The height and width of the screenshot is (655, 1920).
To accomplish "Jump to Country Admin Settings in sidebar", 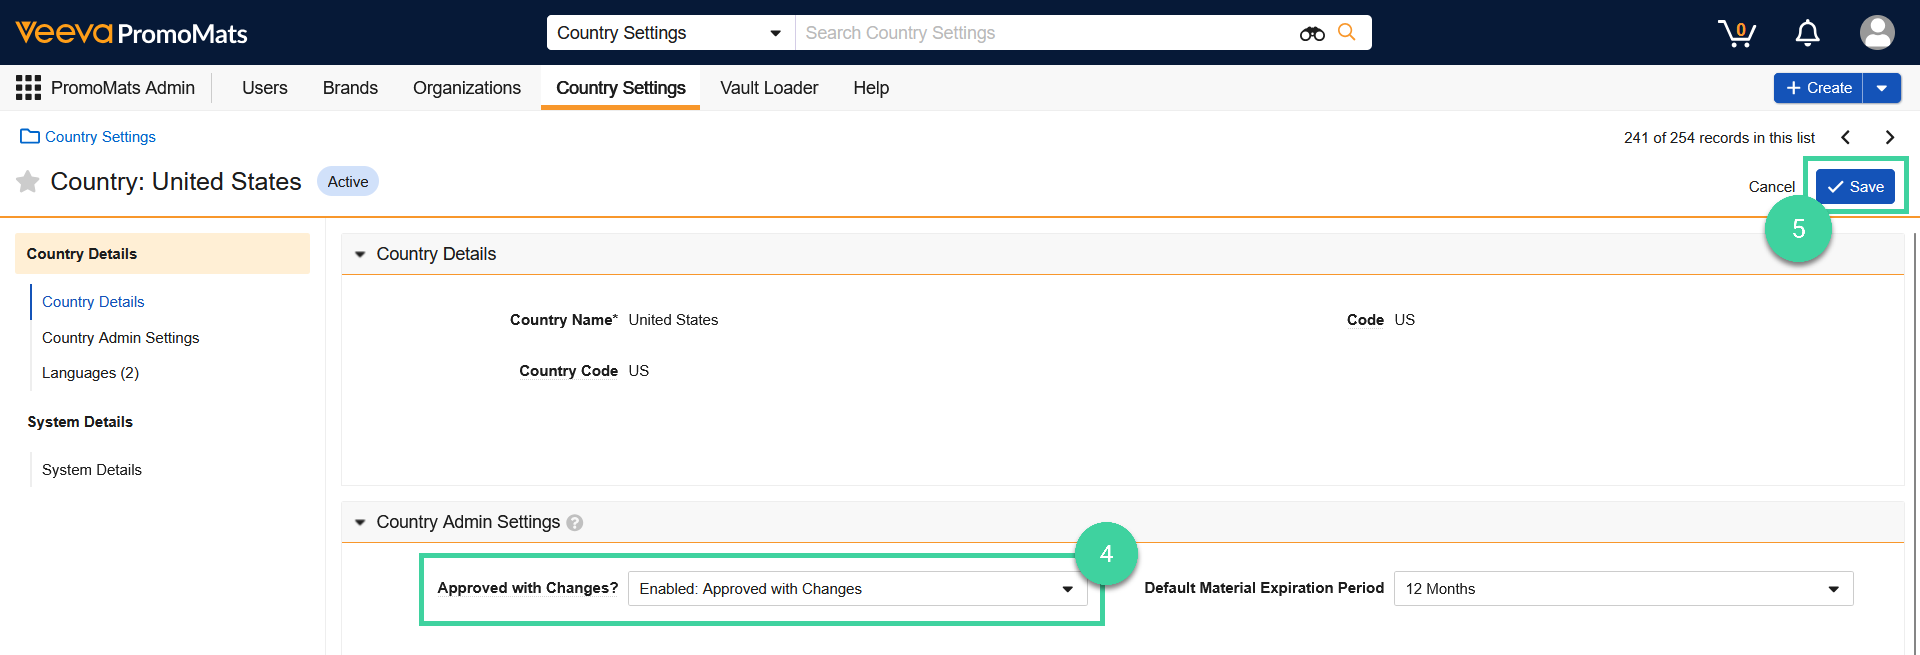I will (121, 338).
